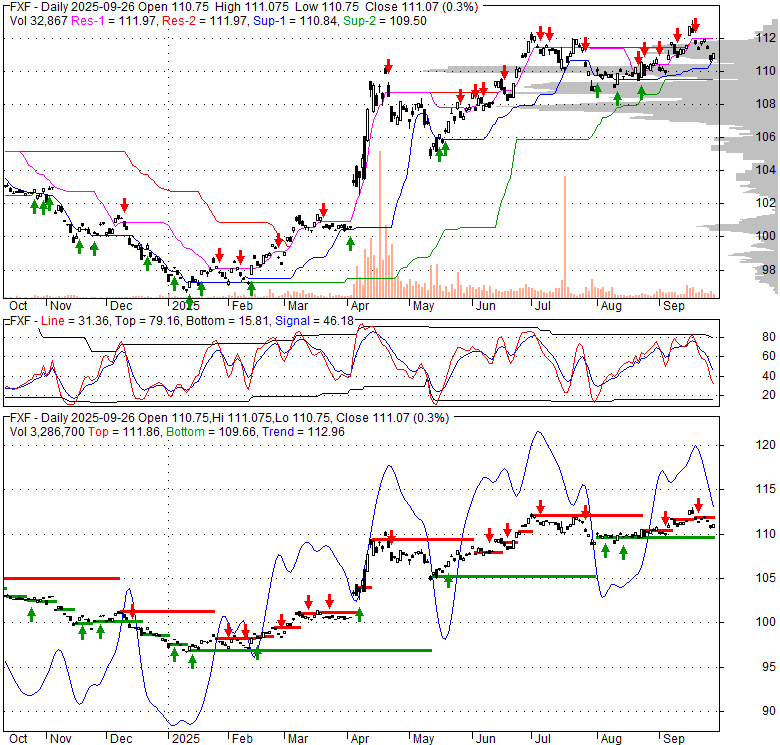Image resolution: width=780 pixels, height=745 pixels.
Task: Click the Vol 32,867 value in top chart
Action: (38, 21)
